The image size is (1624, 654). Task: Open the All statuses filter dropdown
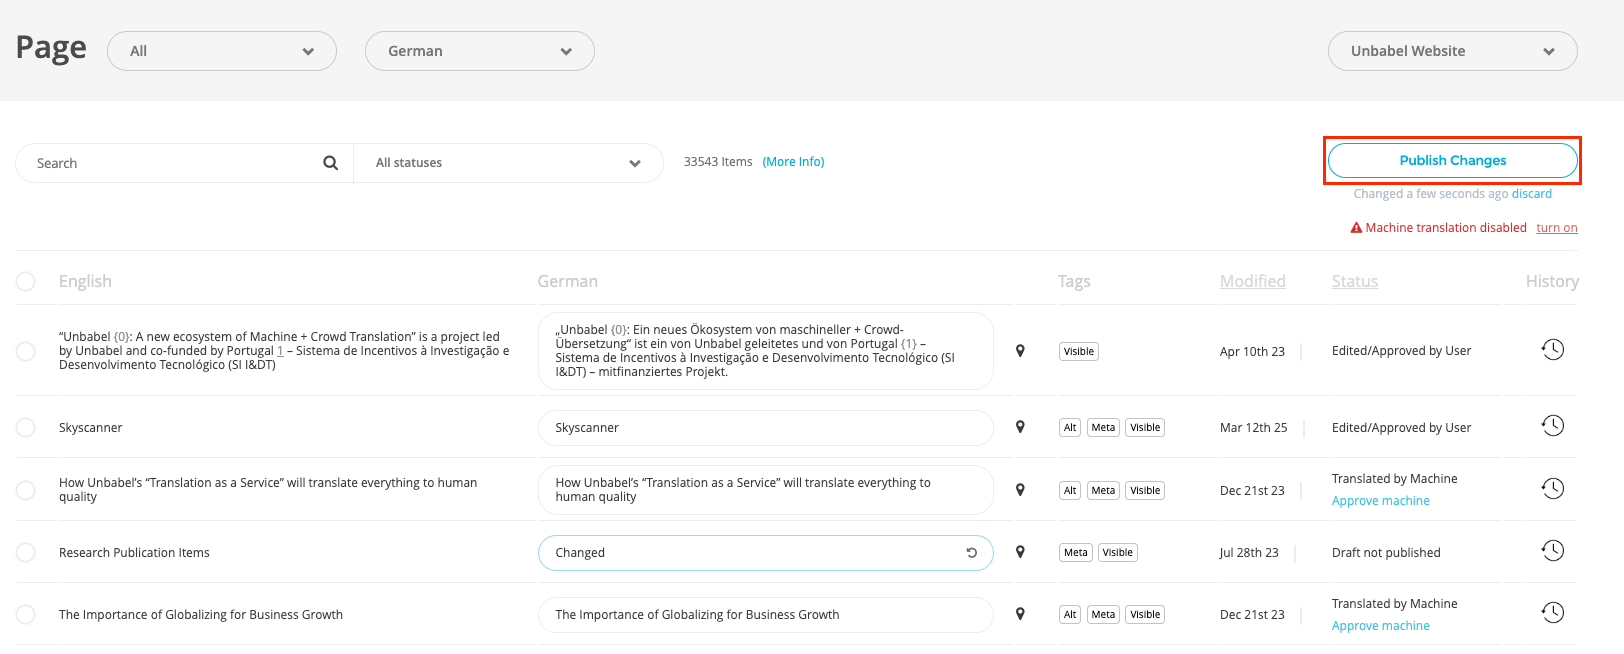pos(508,163)
